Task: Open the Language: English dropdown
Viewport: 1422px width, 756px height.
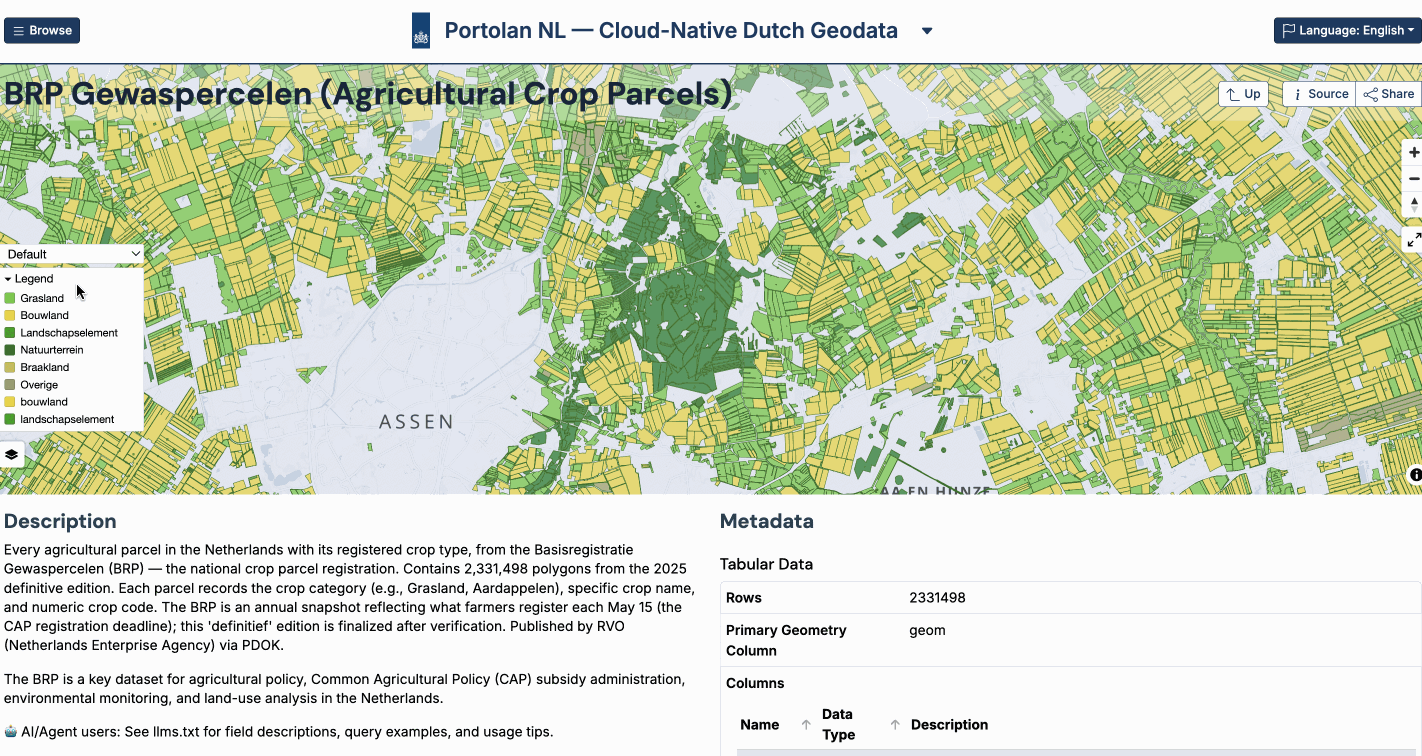Action: click(1348, 30)
